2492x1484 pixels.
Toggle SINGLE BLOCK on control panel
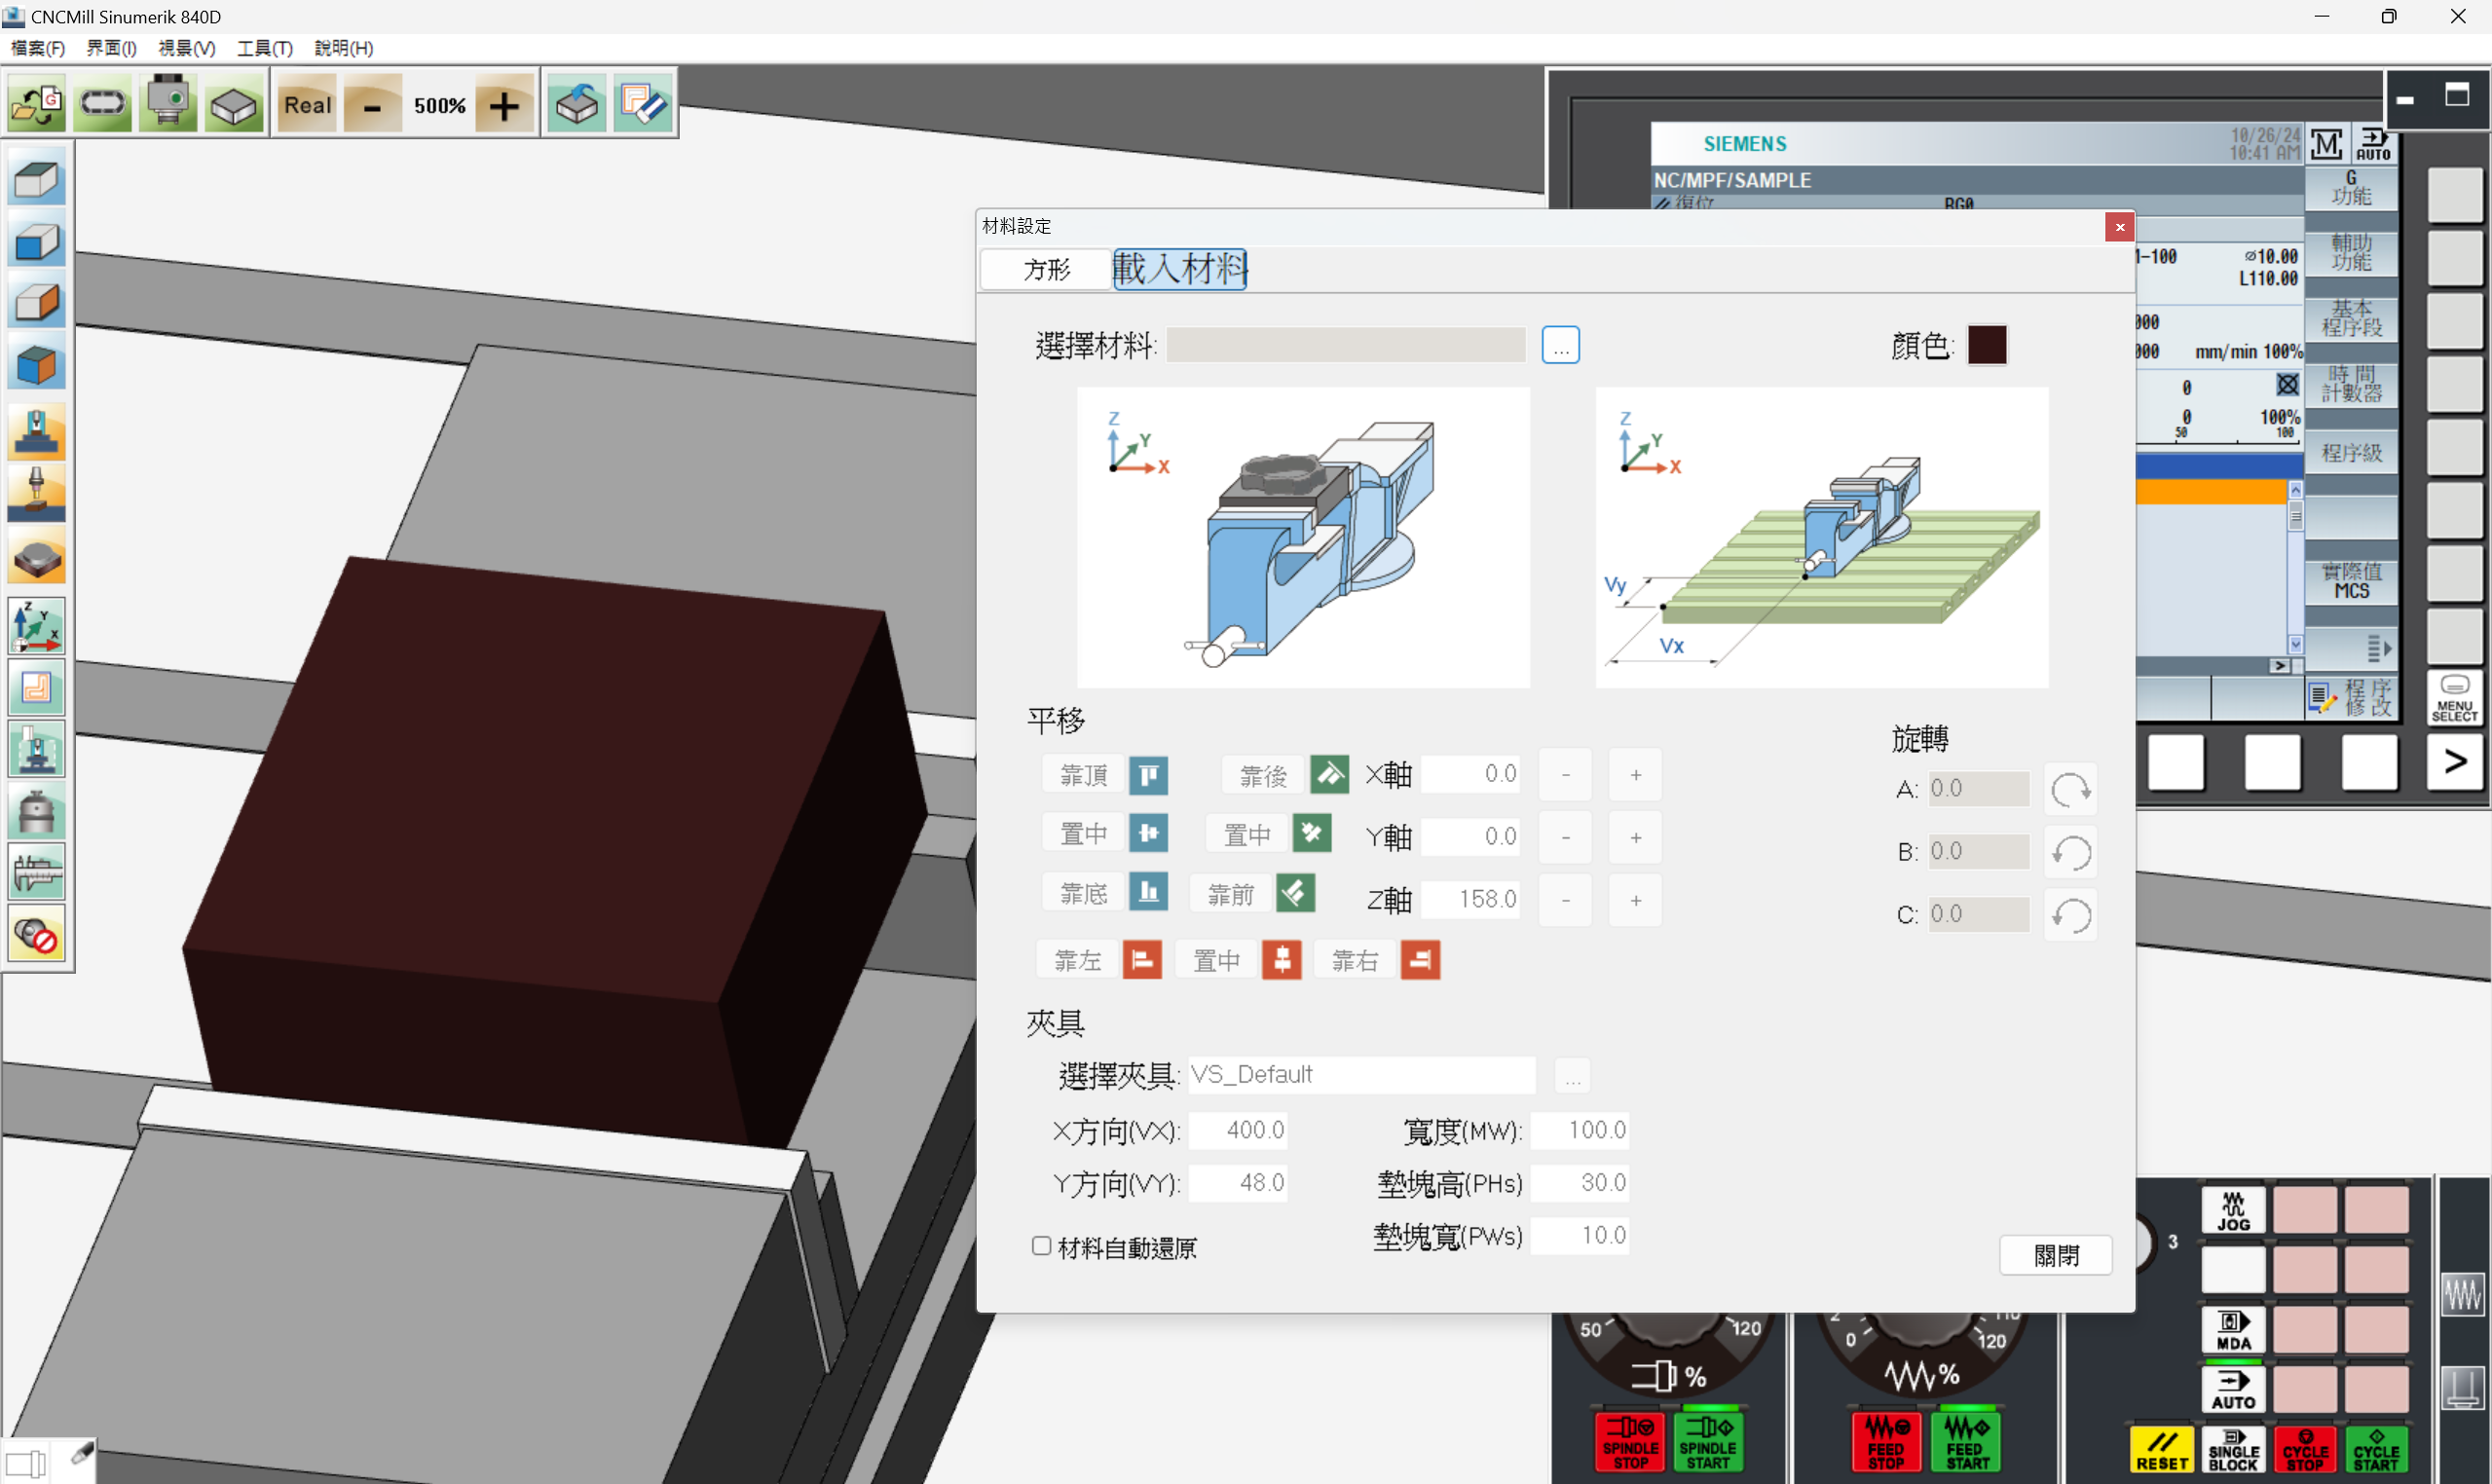click(x=2233, y=1450)
